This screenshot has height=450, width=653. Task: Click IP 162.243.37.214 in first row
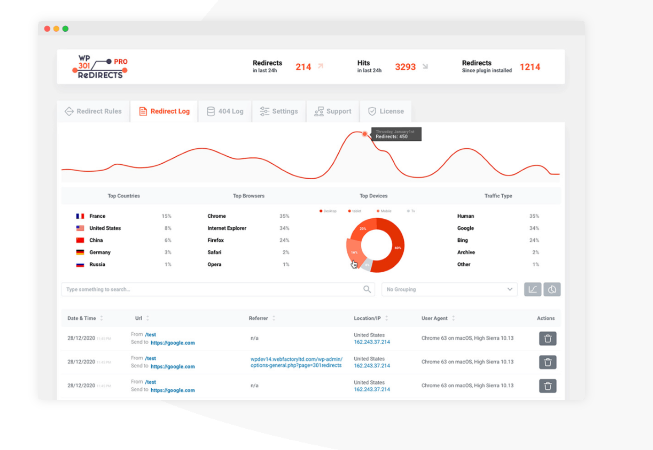[x=372, y=342]
